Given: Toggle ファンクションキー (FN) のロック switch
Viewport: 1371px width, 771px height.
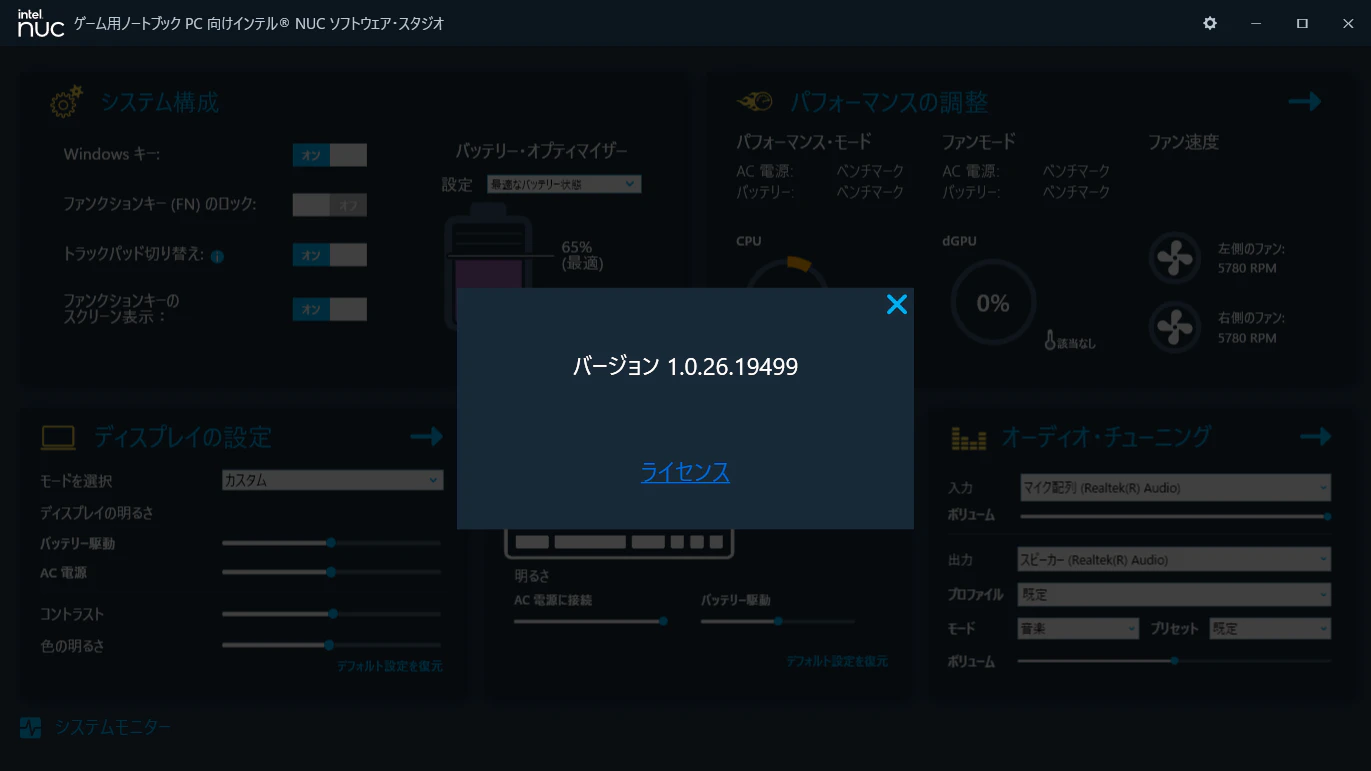Looking at the screenshot, I should 330,205.
